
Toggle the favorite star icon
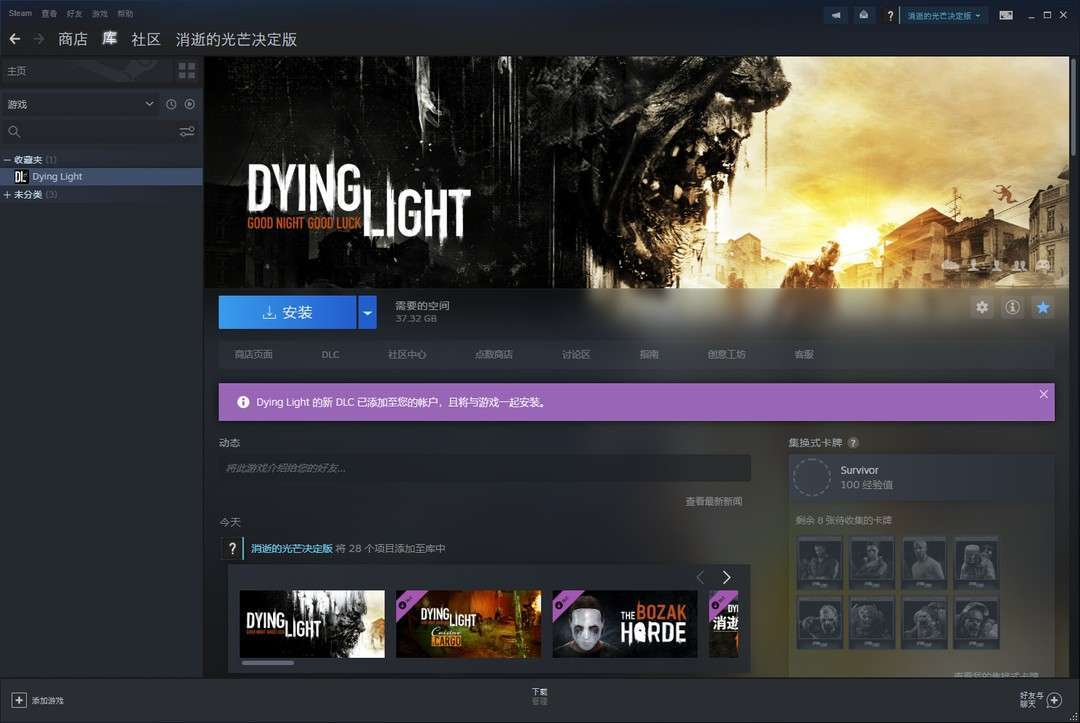[x=1043, y=308]
